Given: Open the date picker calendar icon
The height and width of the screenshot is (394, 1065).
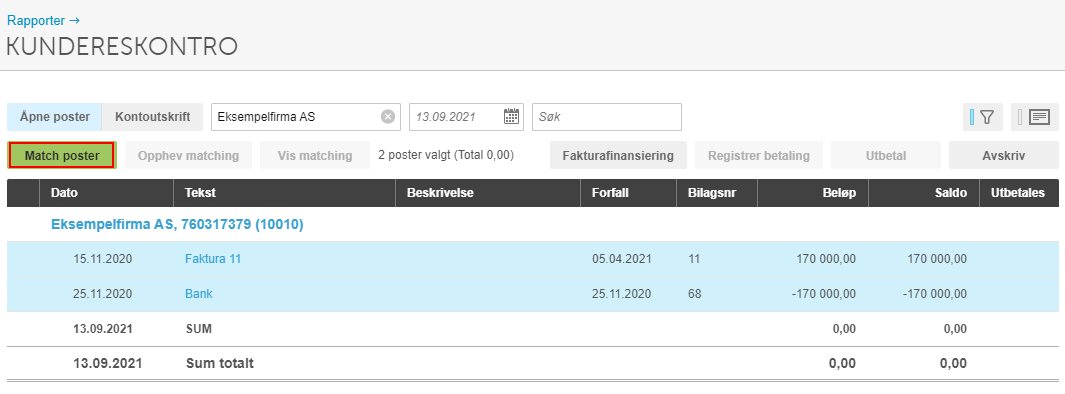Looking at the screenshot, I should tap(511, 116).
